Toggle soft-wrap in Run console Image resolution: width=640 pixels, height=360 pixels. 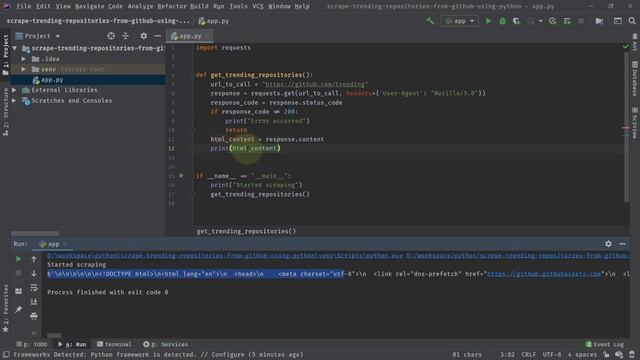[x=34, y=287]
